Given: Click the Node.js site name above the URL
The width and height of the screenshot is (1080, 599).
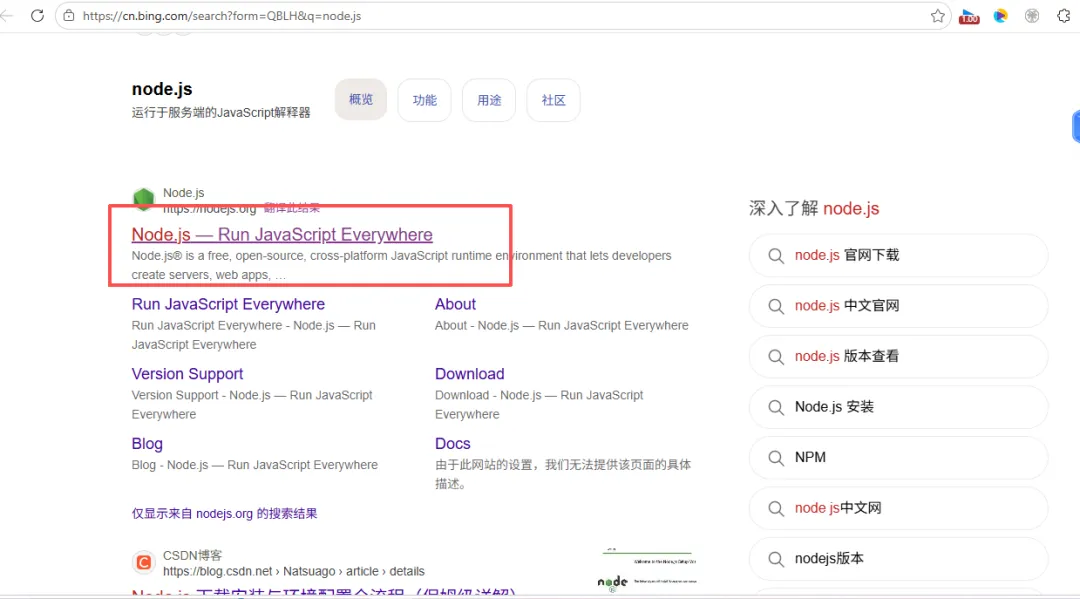Looking at the screenshot, I should click(x=183, y=193).
